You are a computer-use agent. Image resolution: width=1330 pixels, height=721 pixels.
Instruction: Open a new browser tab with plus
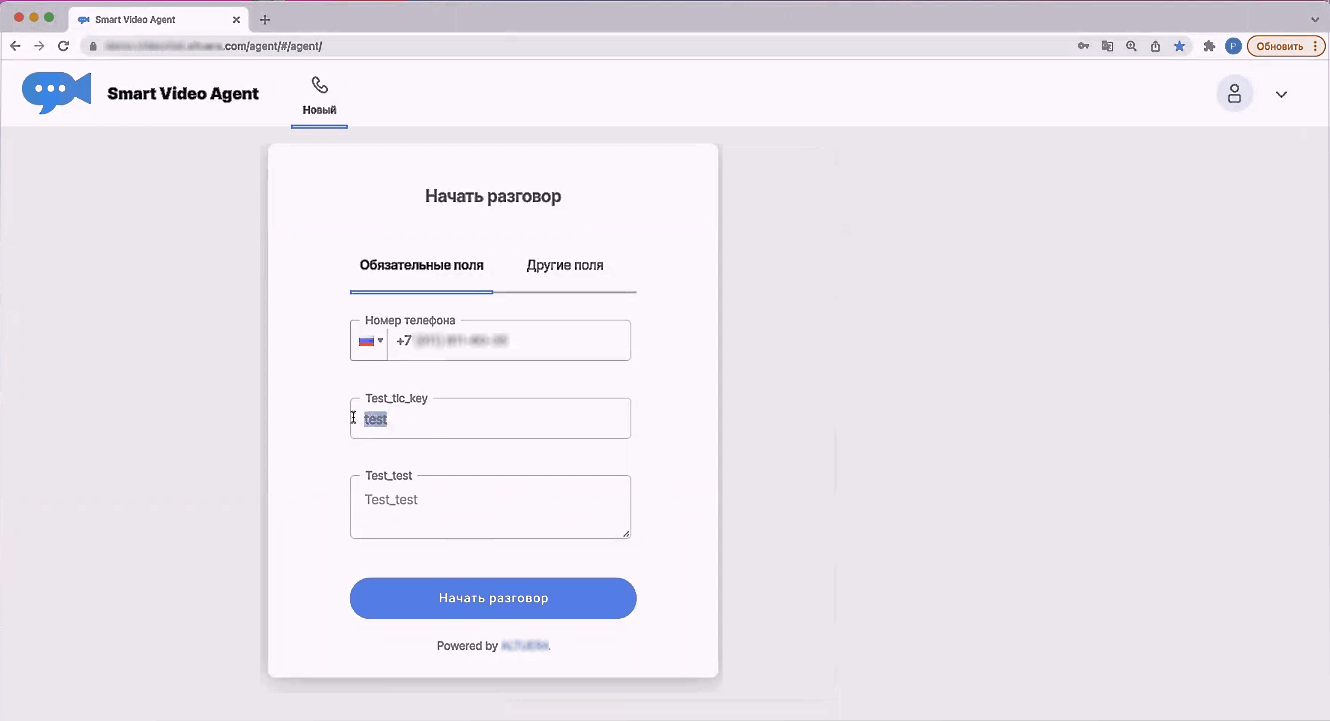coord(265,19)
